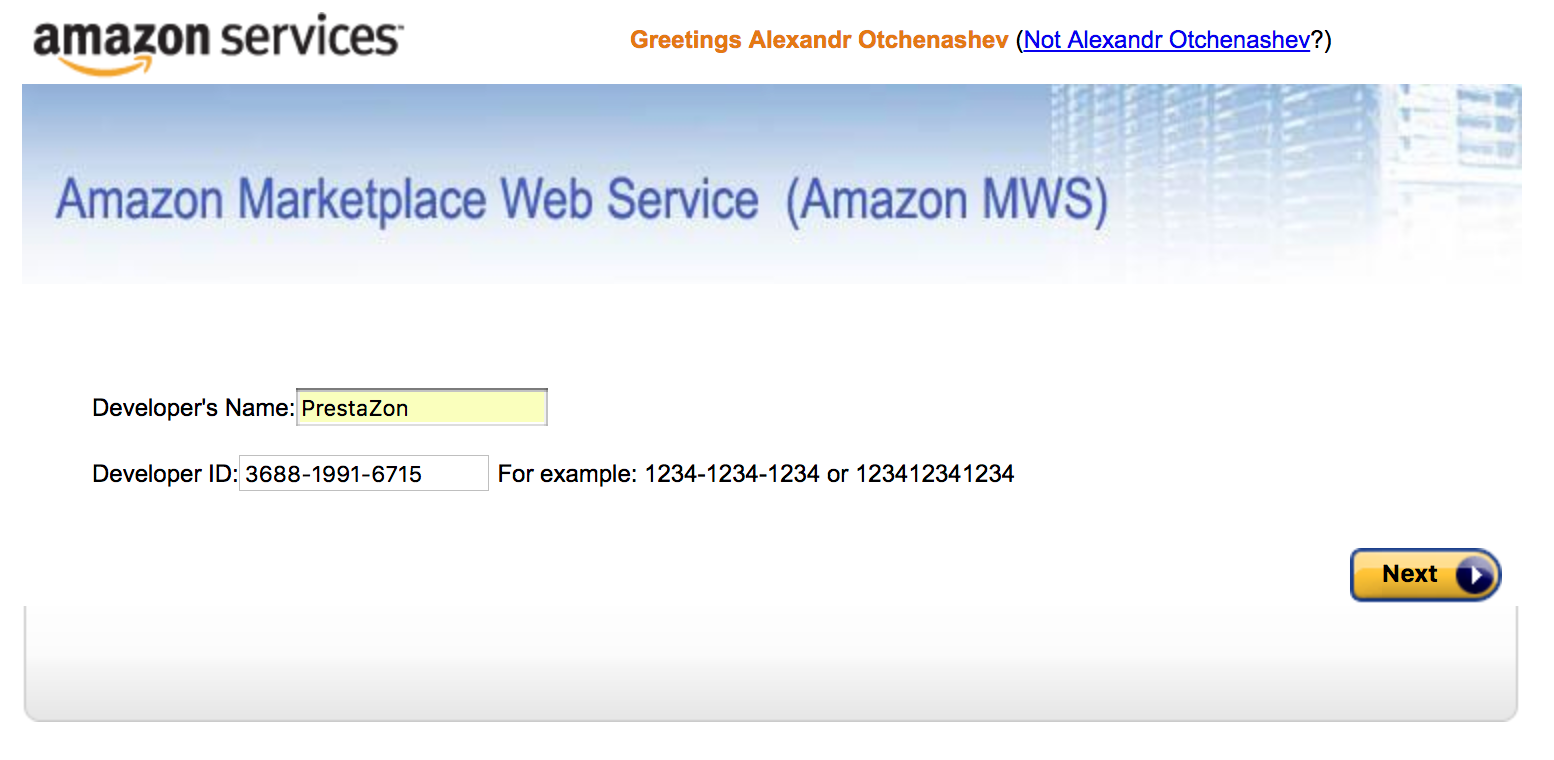Click the 'Amazon Marketplace Web Service' banner heading
The width and height of the screenshot is (1554, 760).
pos(407,199)
